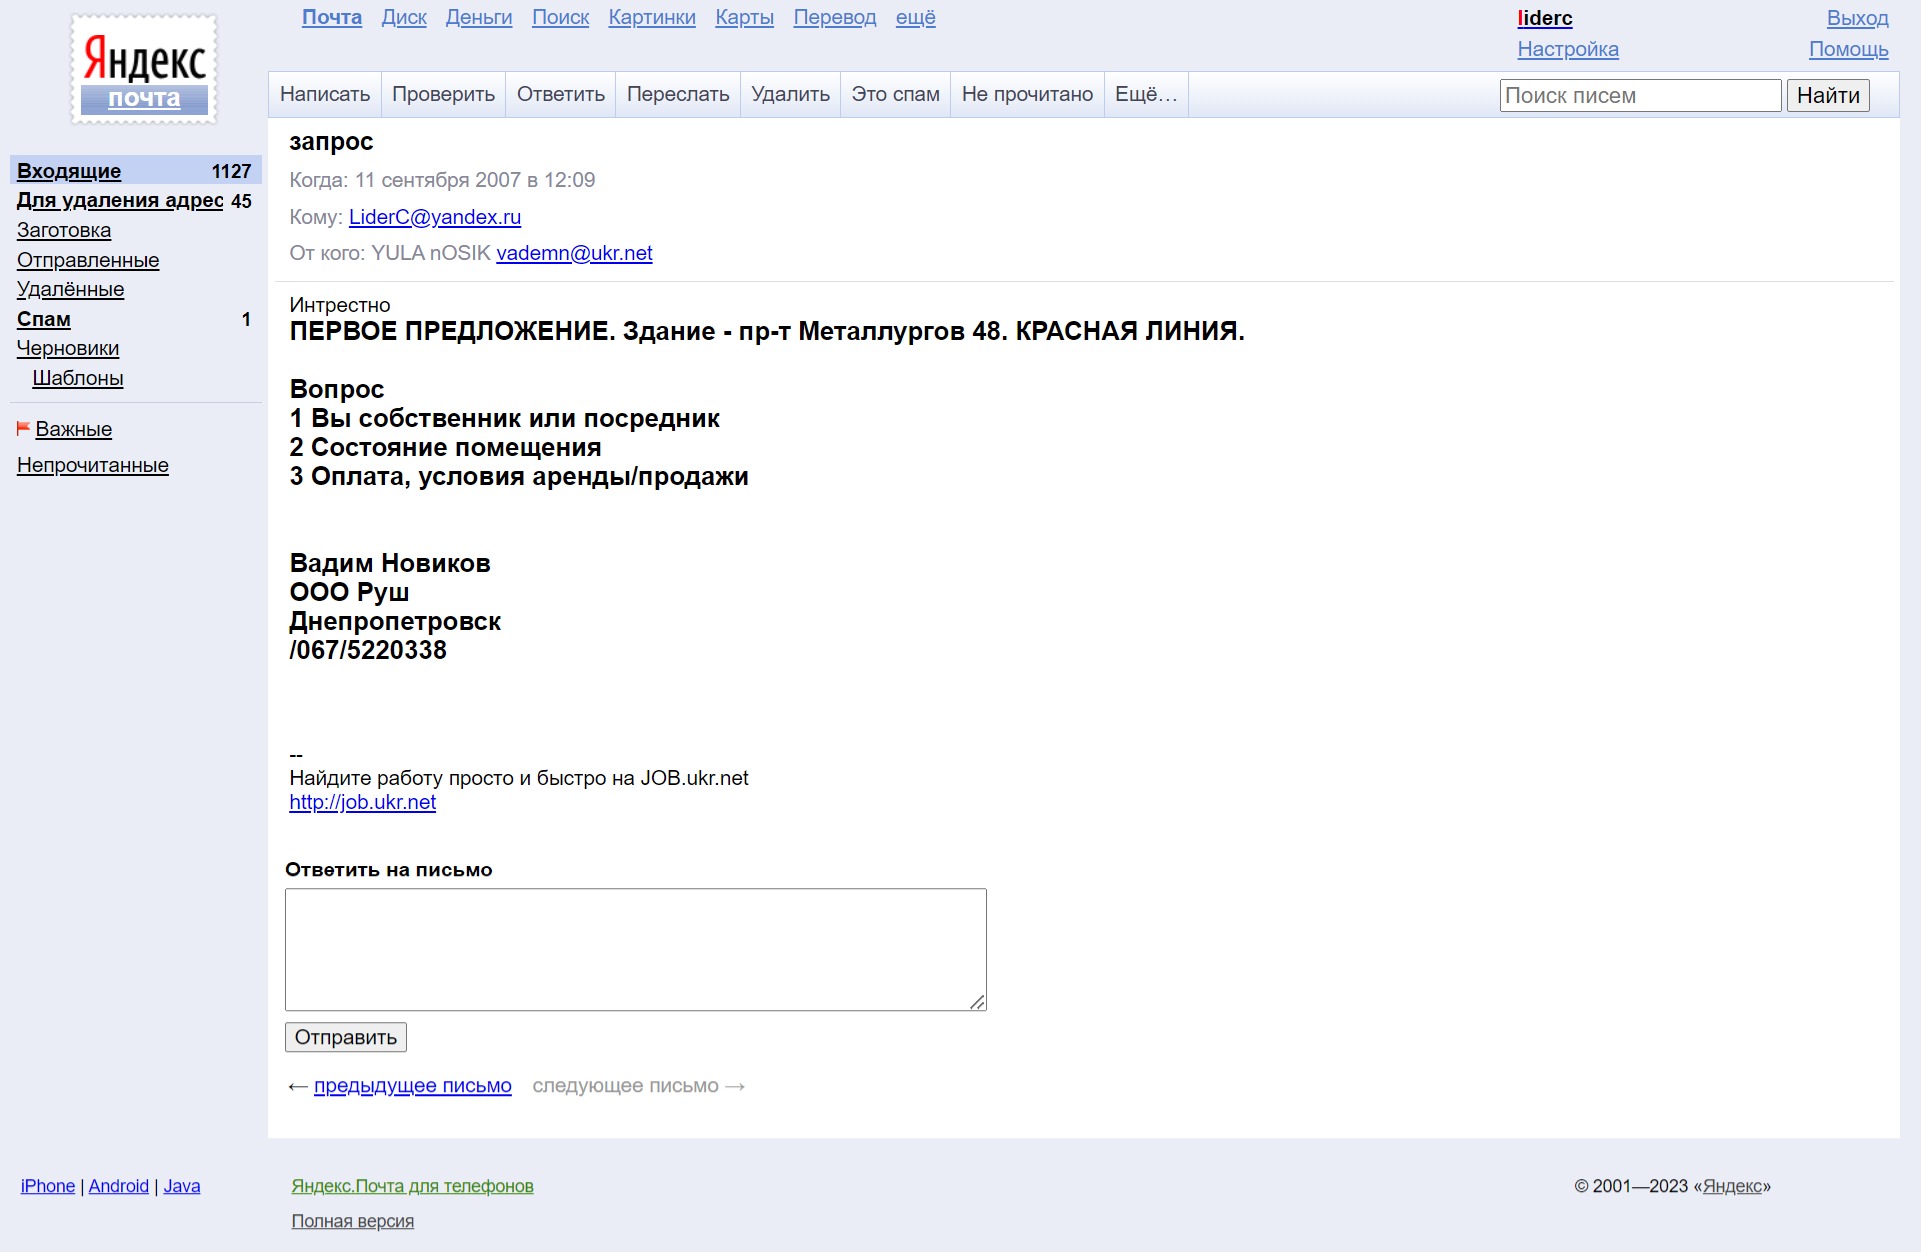Open the Для удаления адрес folder
Viewport: 1921px width, 1252px height.
(x=120, y=200)
